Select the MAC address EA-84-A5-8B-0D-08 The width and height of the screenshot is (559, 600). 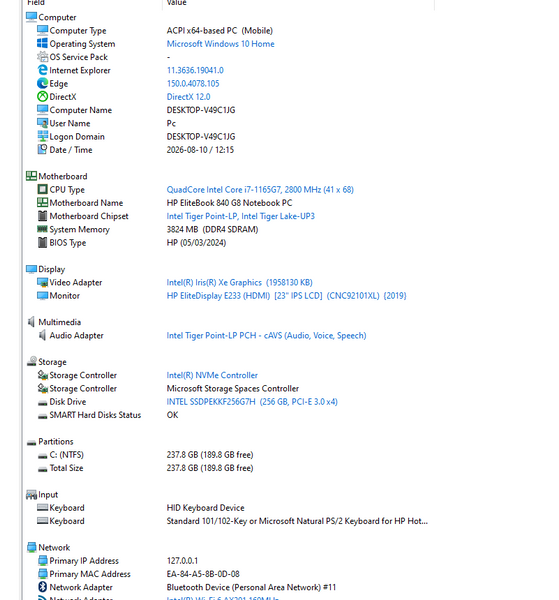(203, 574)
